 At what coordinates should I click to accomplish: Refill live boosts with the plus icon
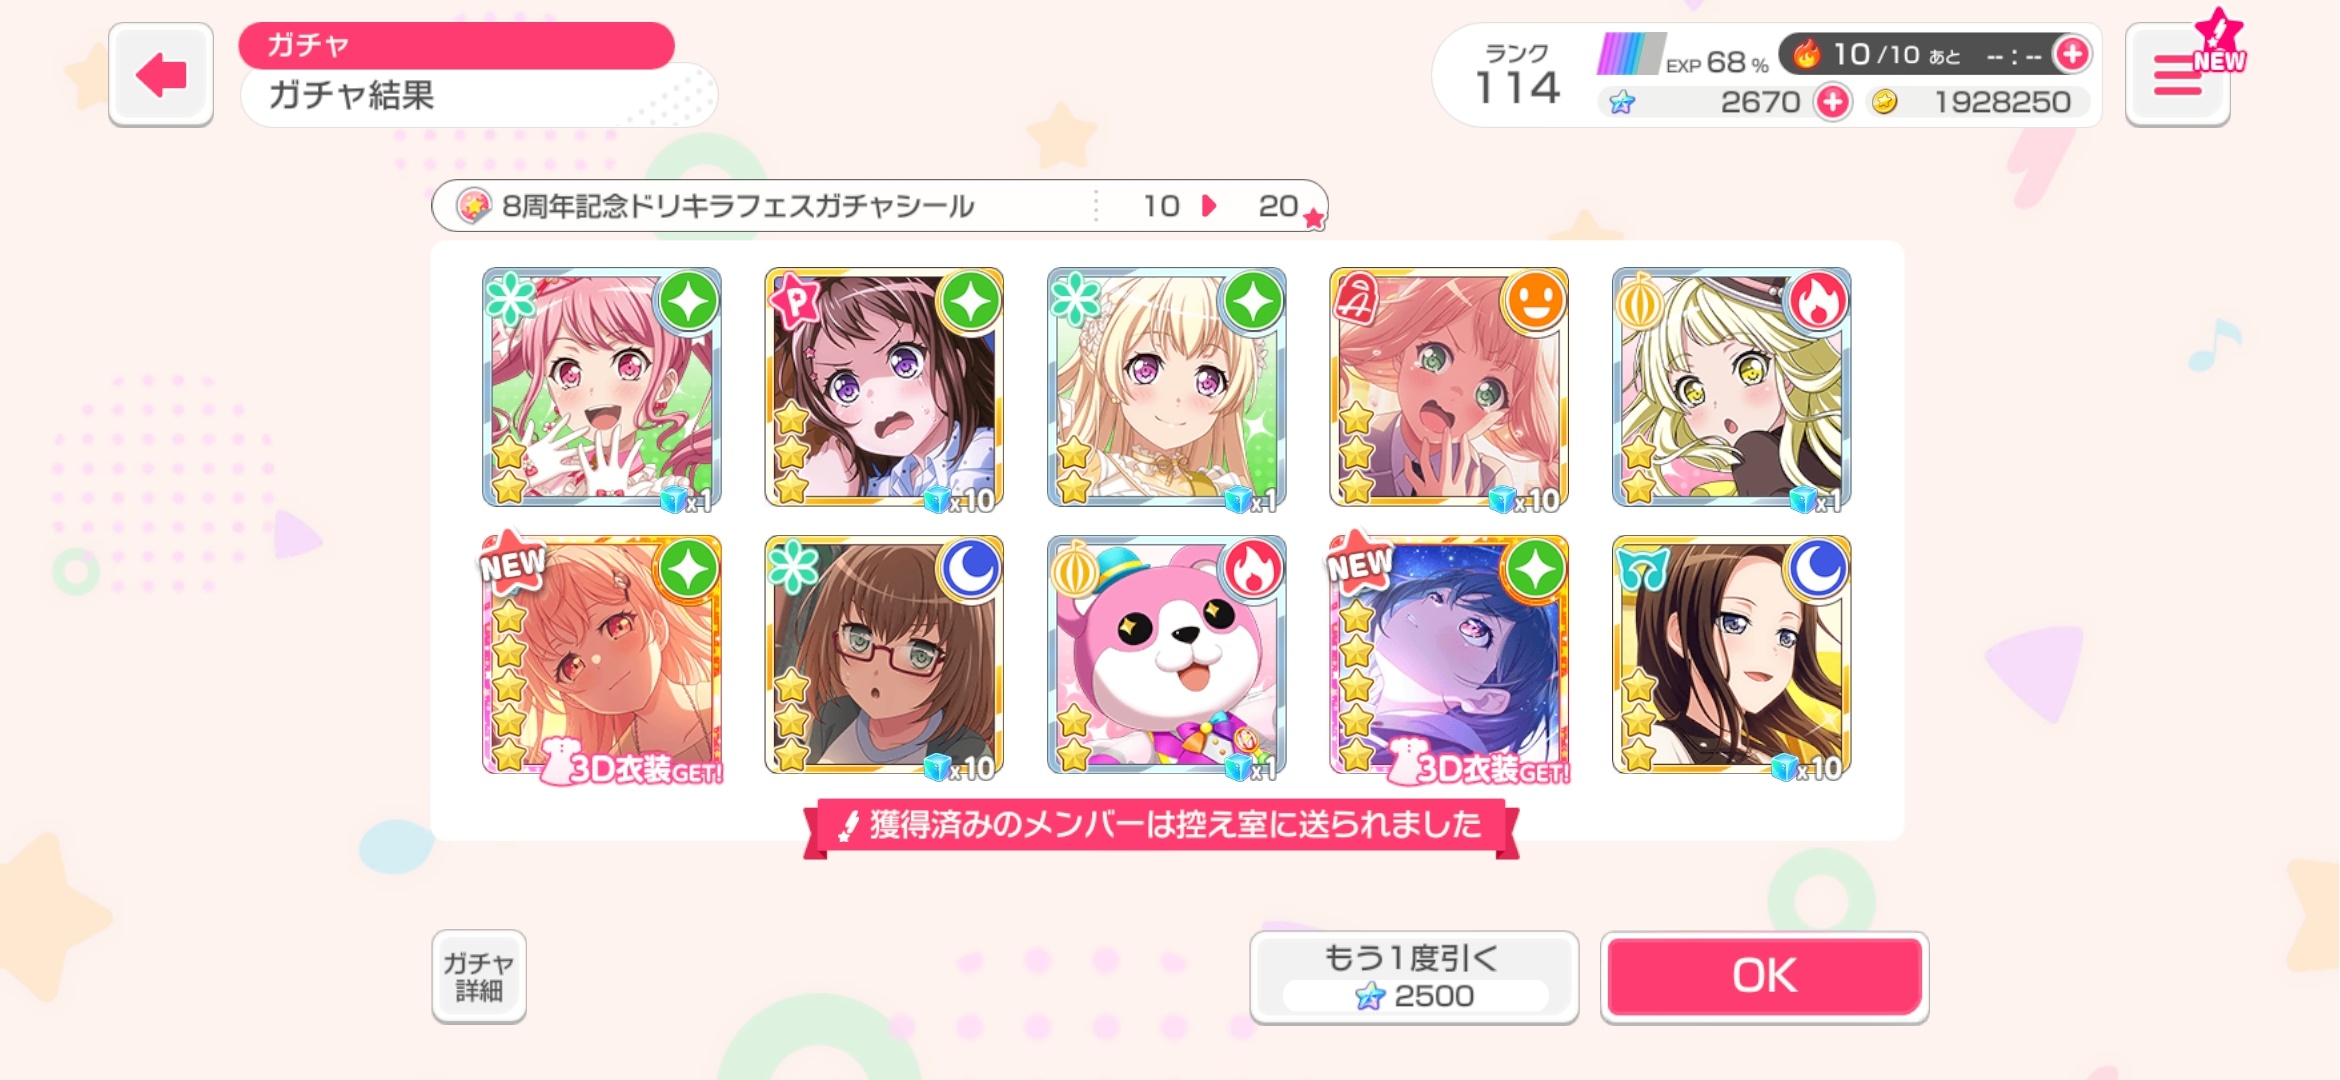click(2072, 54)
